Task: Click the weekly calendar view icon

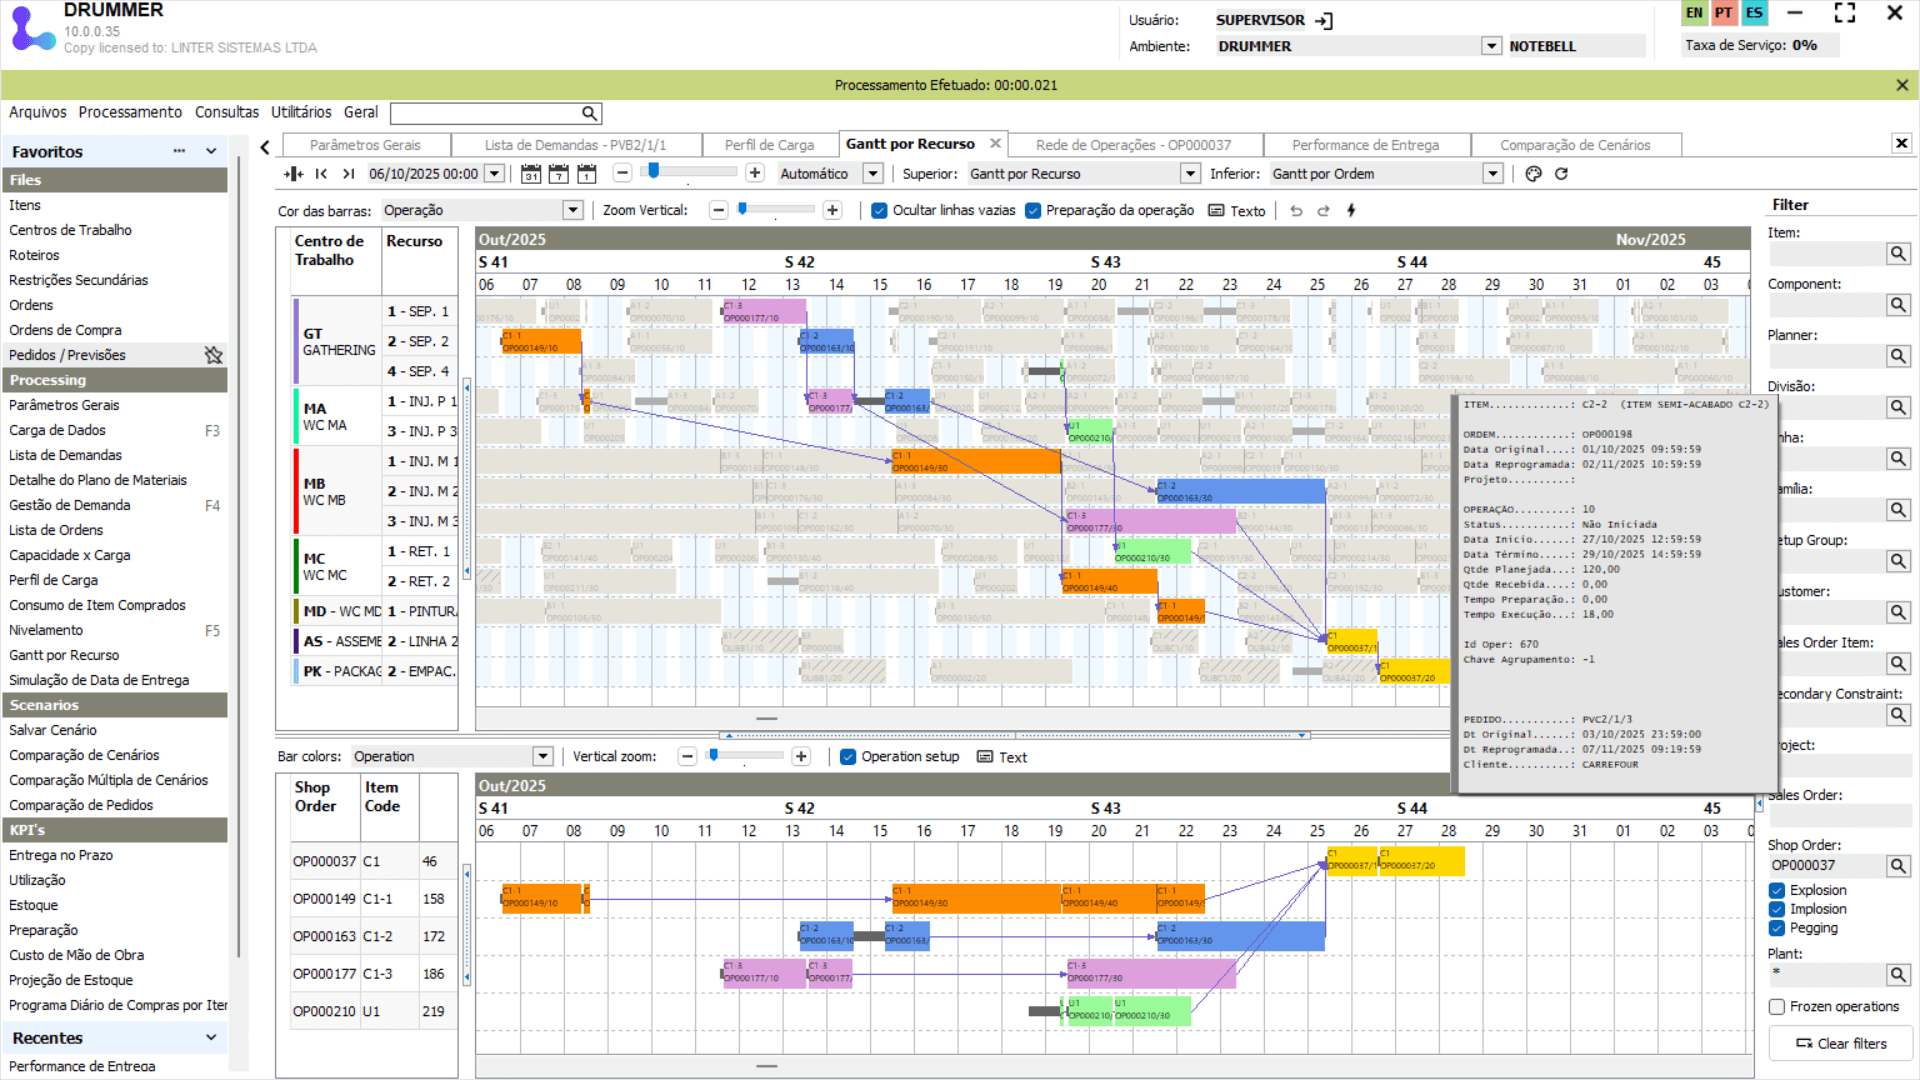Action: point(559,174)
